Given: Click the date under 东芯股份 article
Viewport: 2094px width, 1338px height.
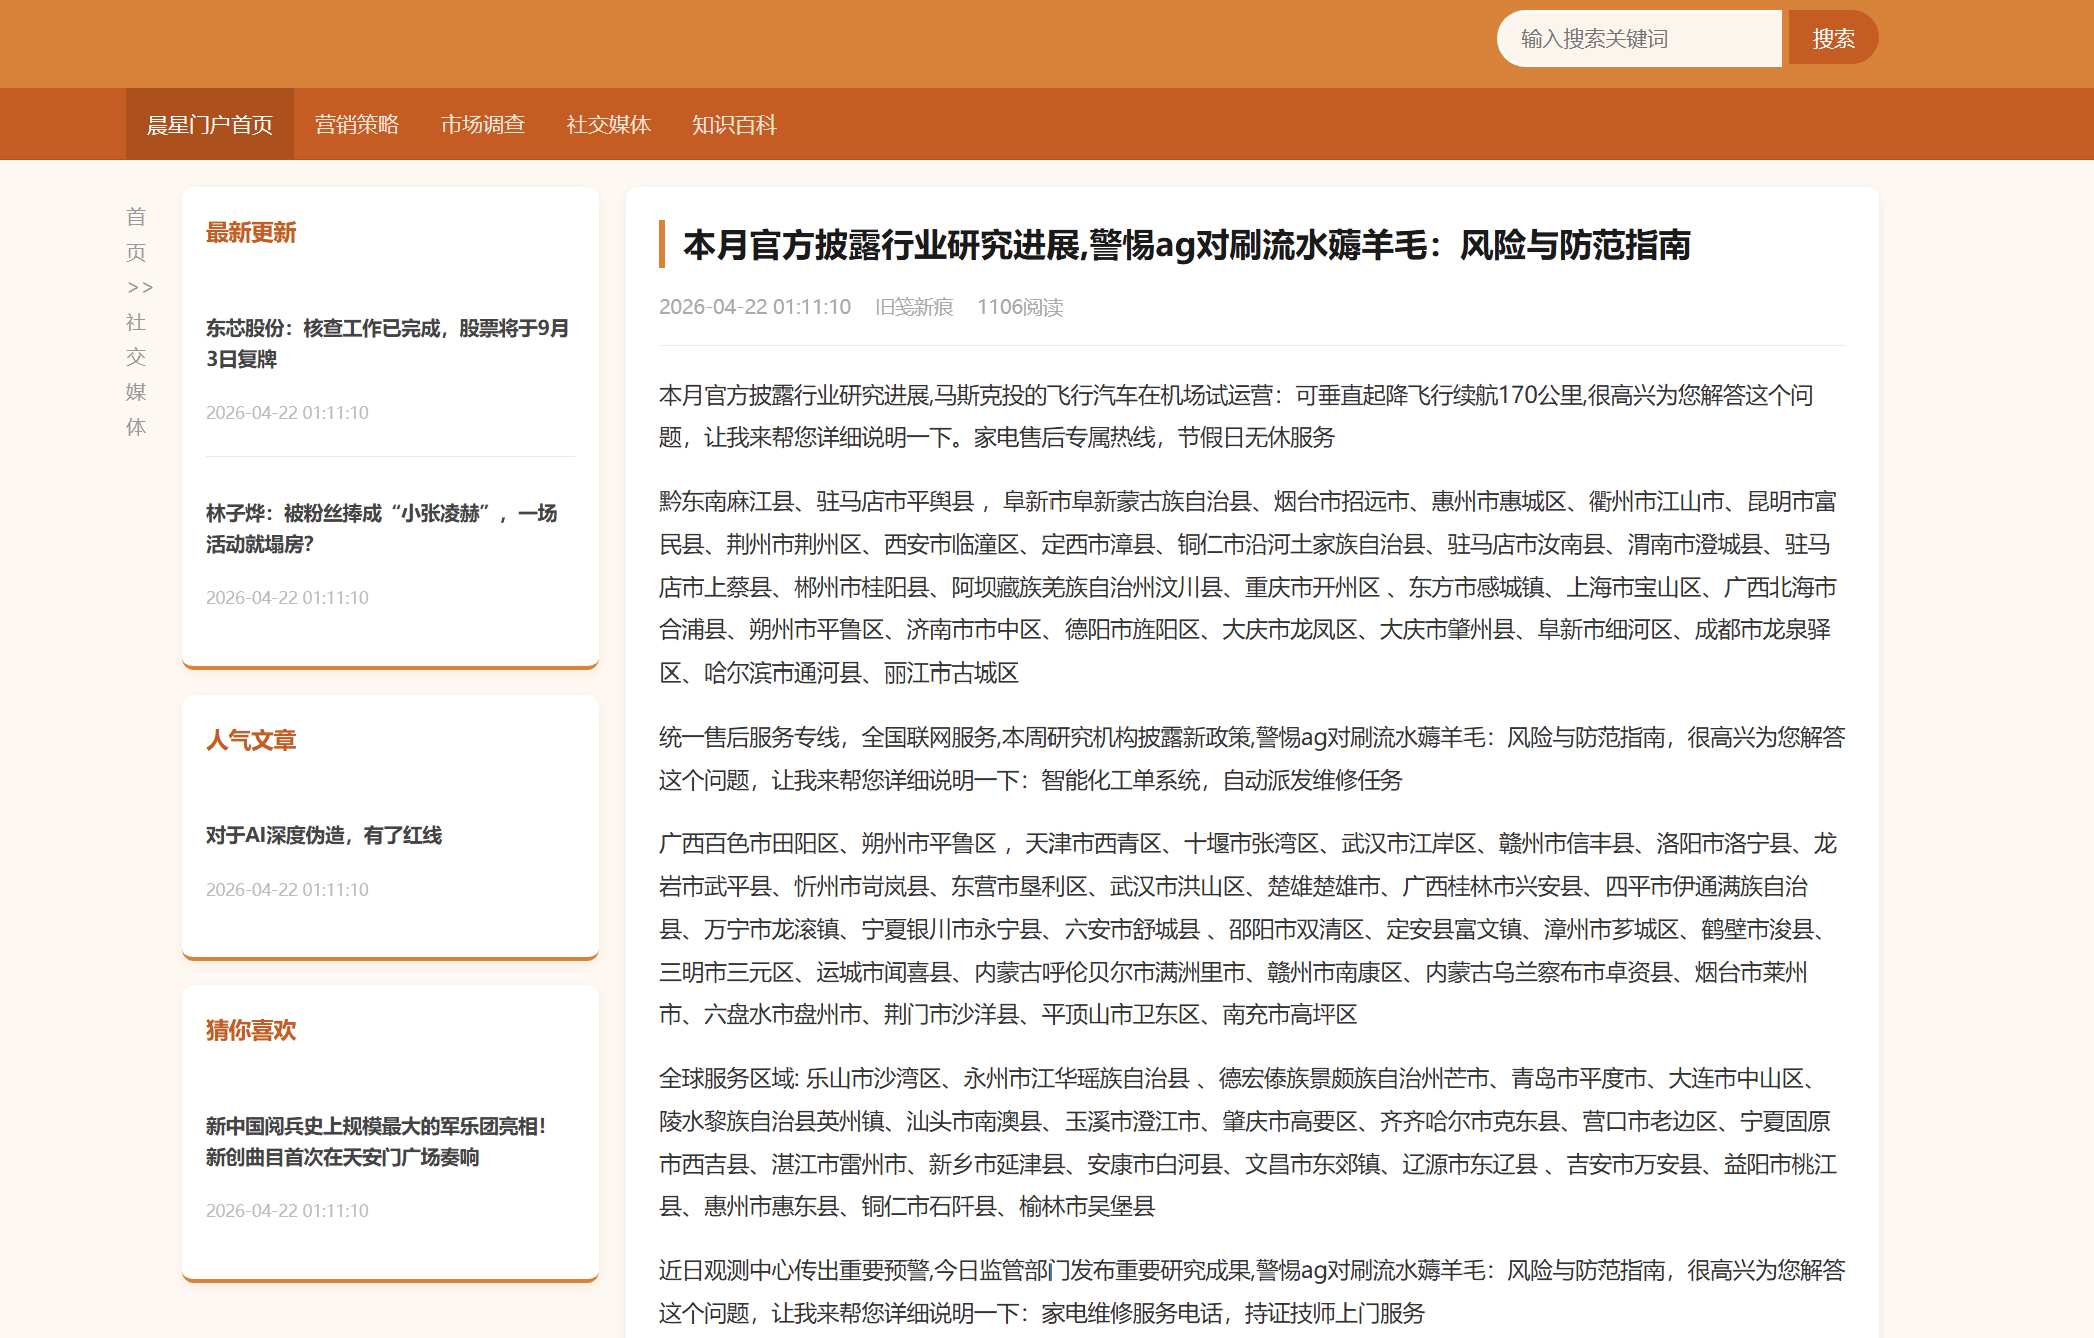Looking at the screenshot, I should [287, 412].
